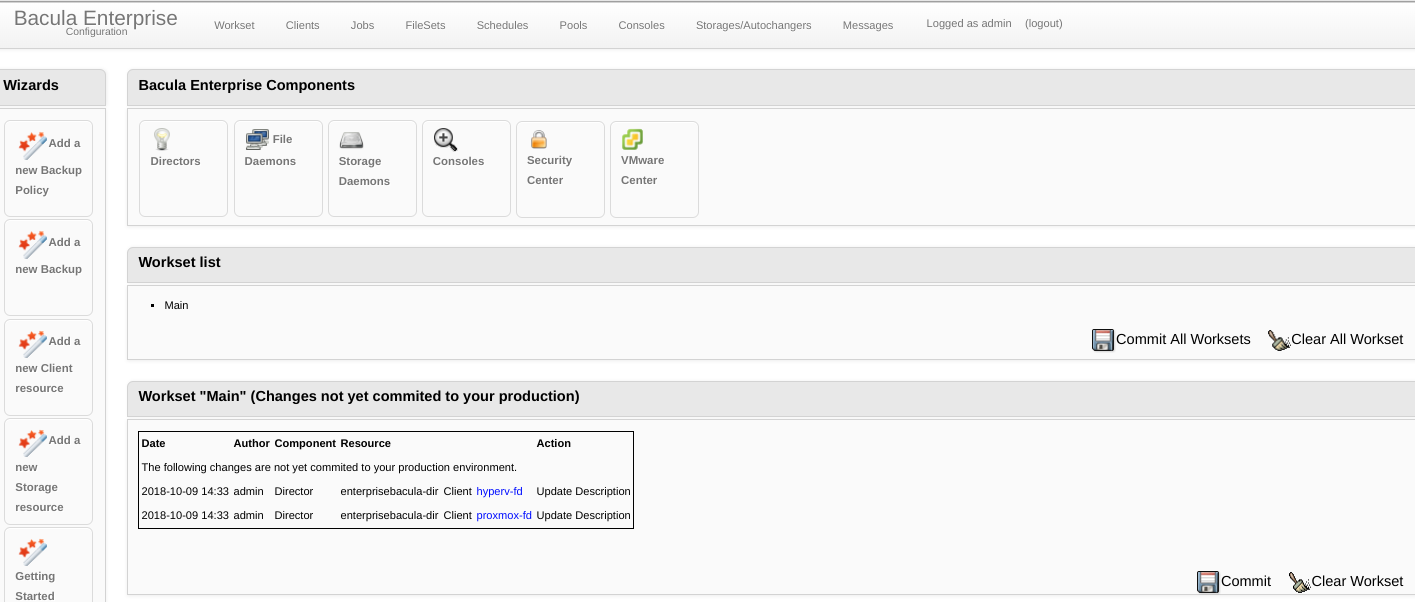Click Update Description in the proxmox-fd row
Image resolution: width=1415 pixels, height=602 pixels.
click(x=583, y=516)
